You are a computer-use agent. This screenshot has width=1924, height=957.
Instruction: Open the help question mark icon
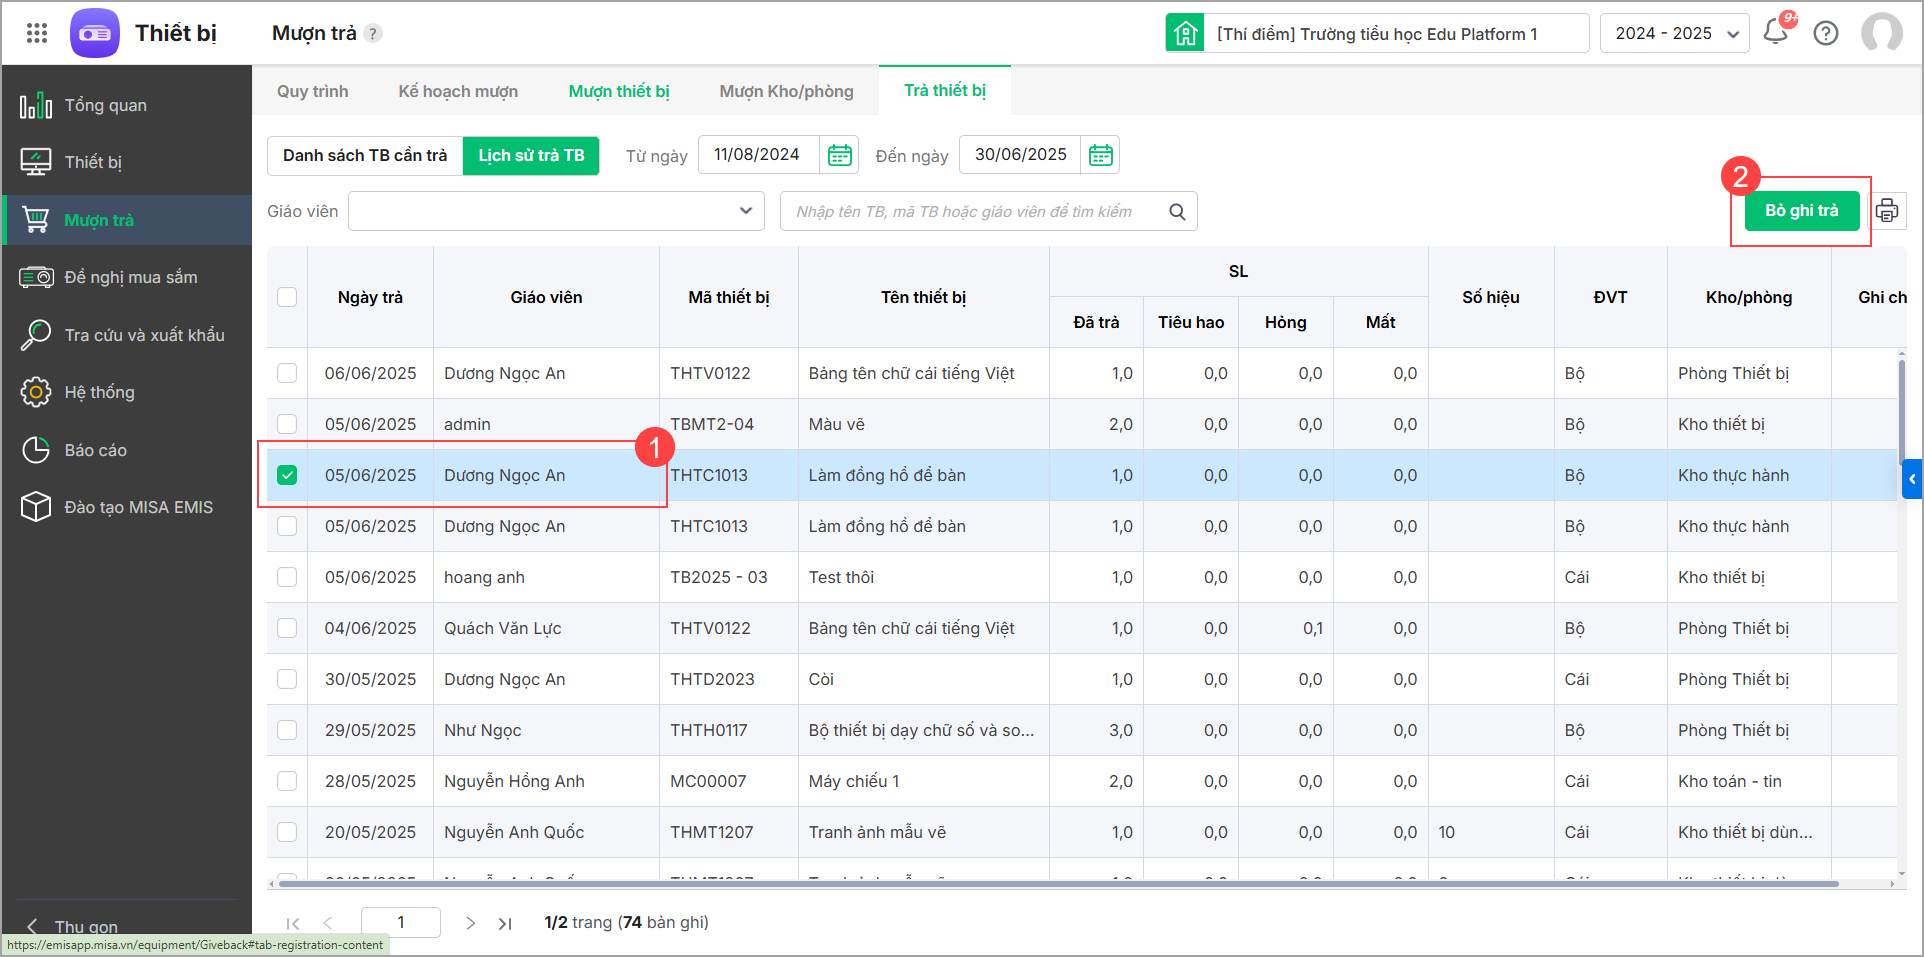[x=1826, y=33]
